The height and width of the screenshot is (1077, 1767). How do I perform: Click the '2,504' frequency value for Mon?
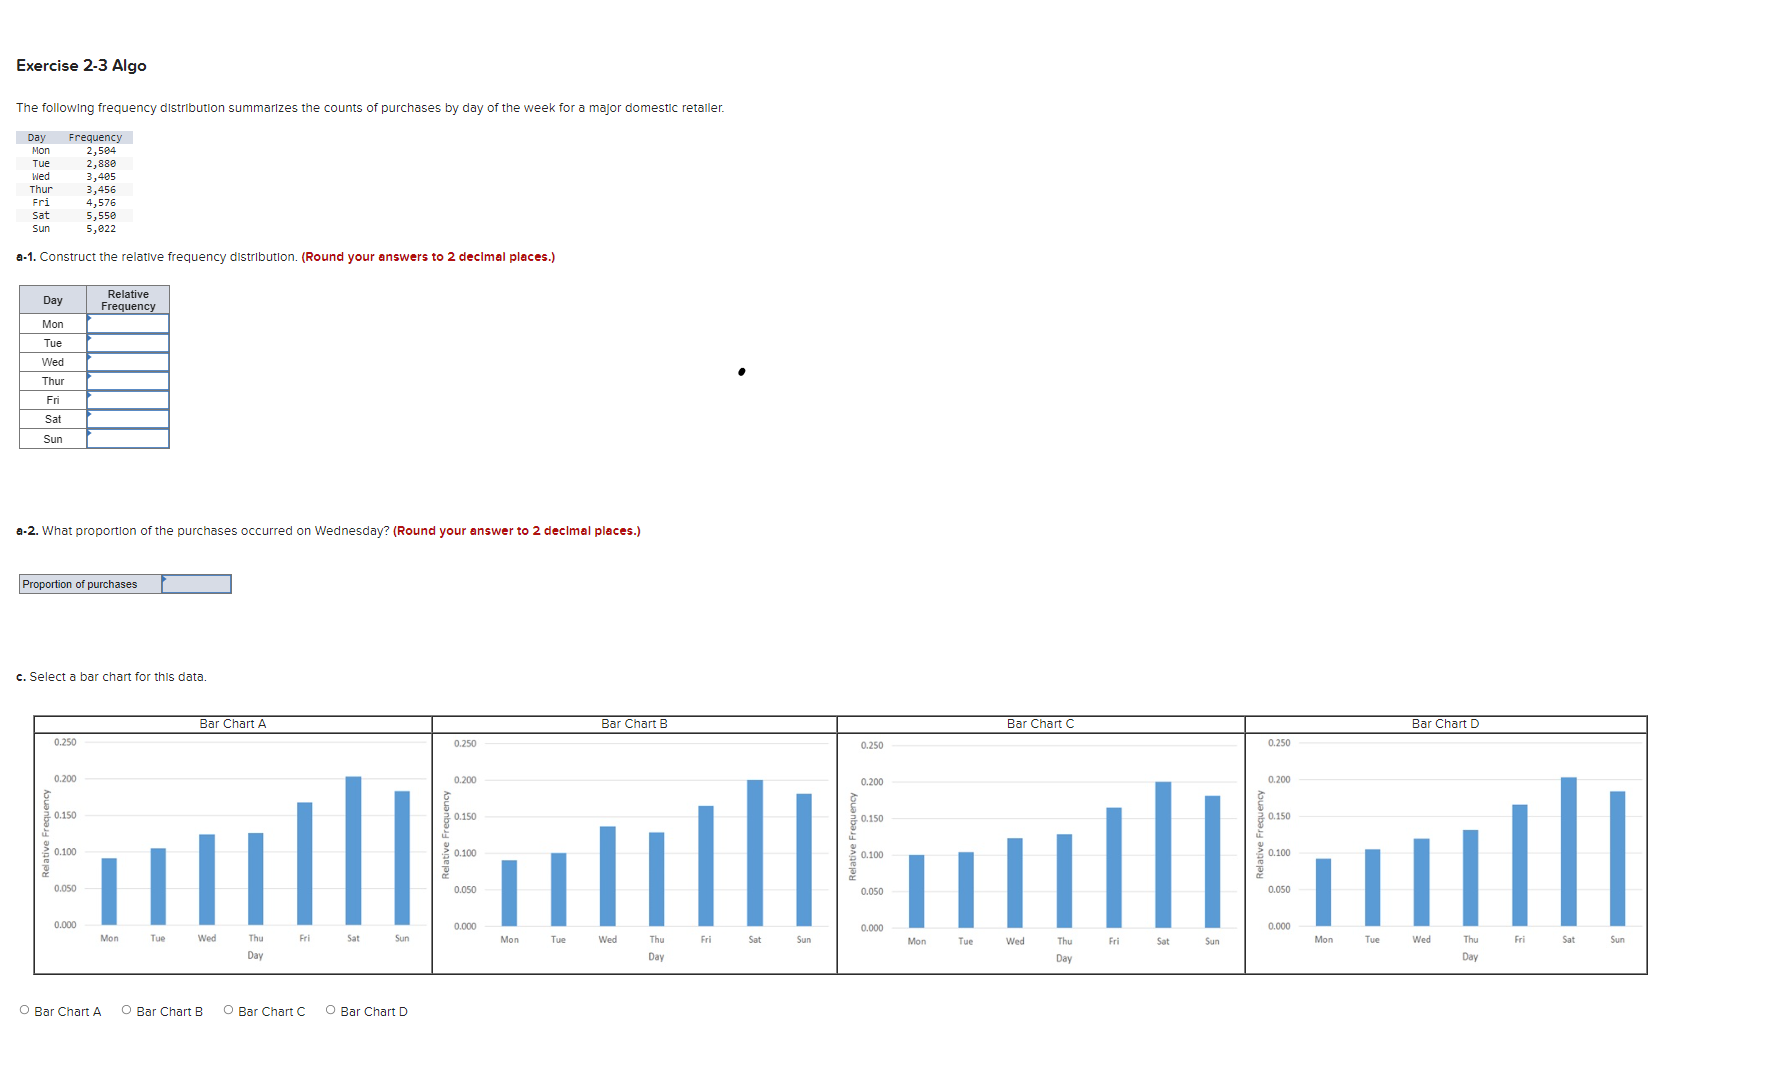(x=101, y=151)
